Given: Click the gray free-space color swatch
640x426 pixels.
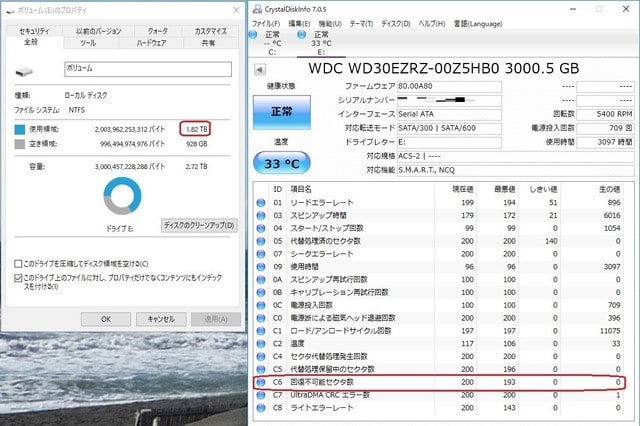Looking at the screenshot, I should click(x=20, y=144).
